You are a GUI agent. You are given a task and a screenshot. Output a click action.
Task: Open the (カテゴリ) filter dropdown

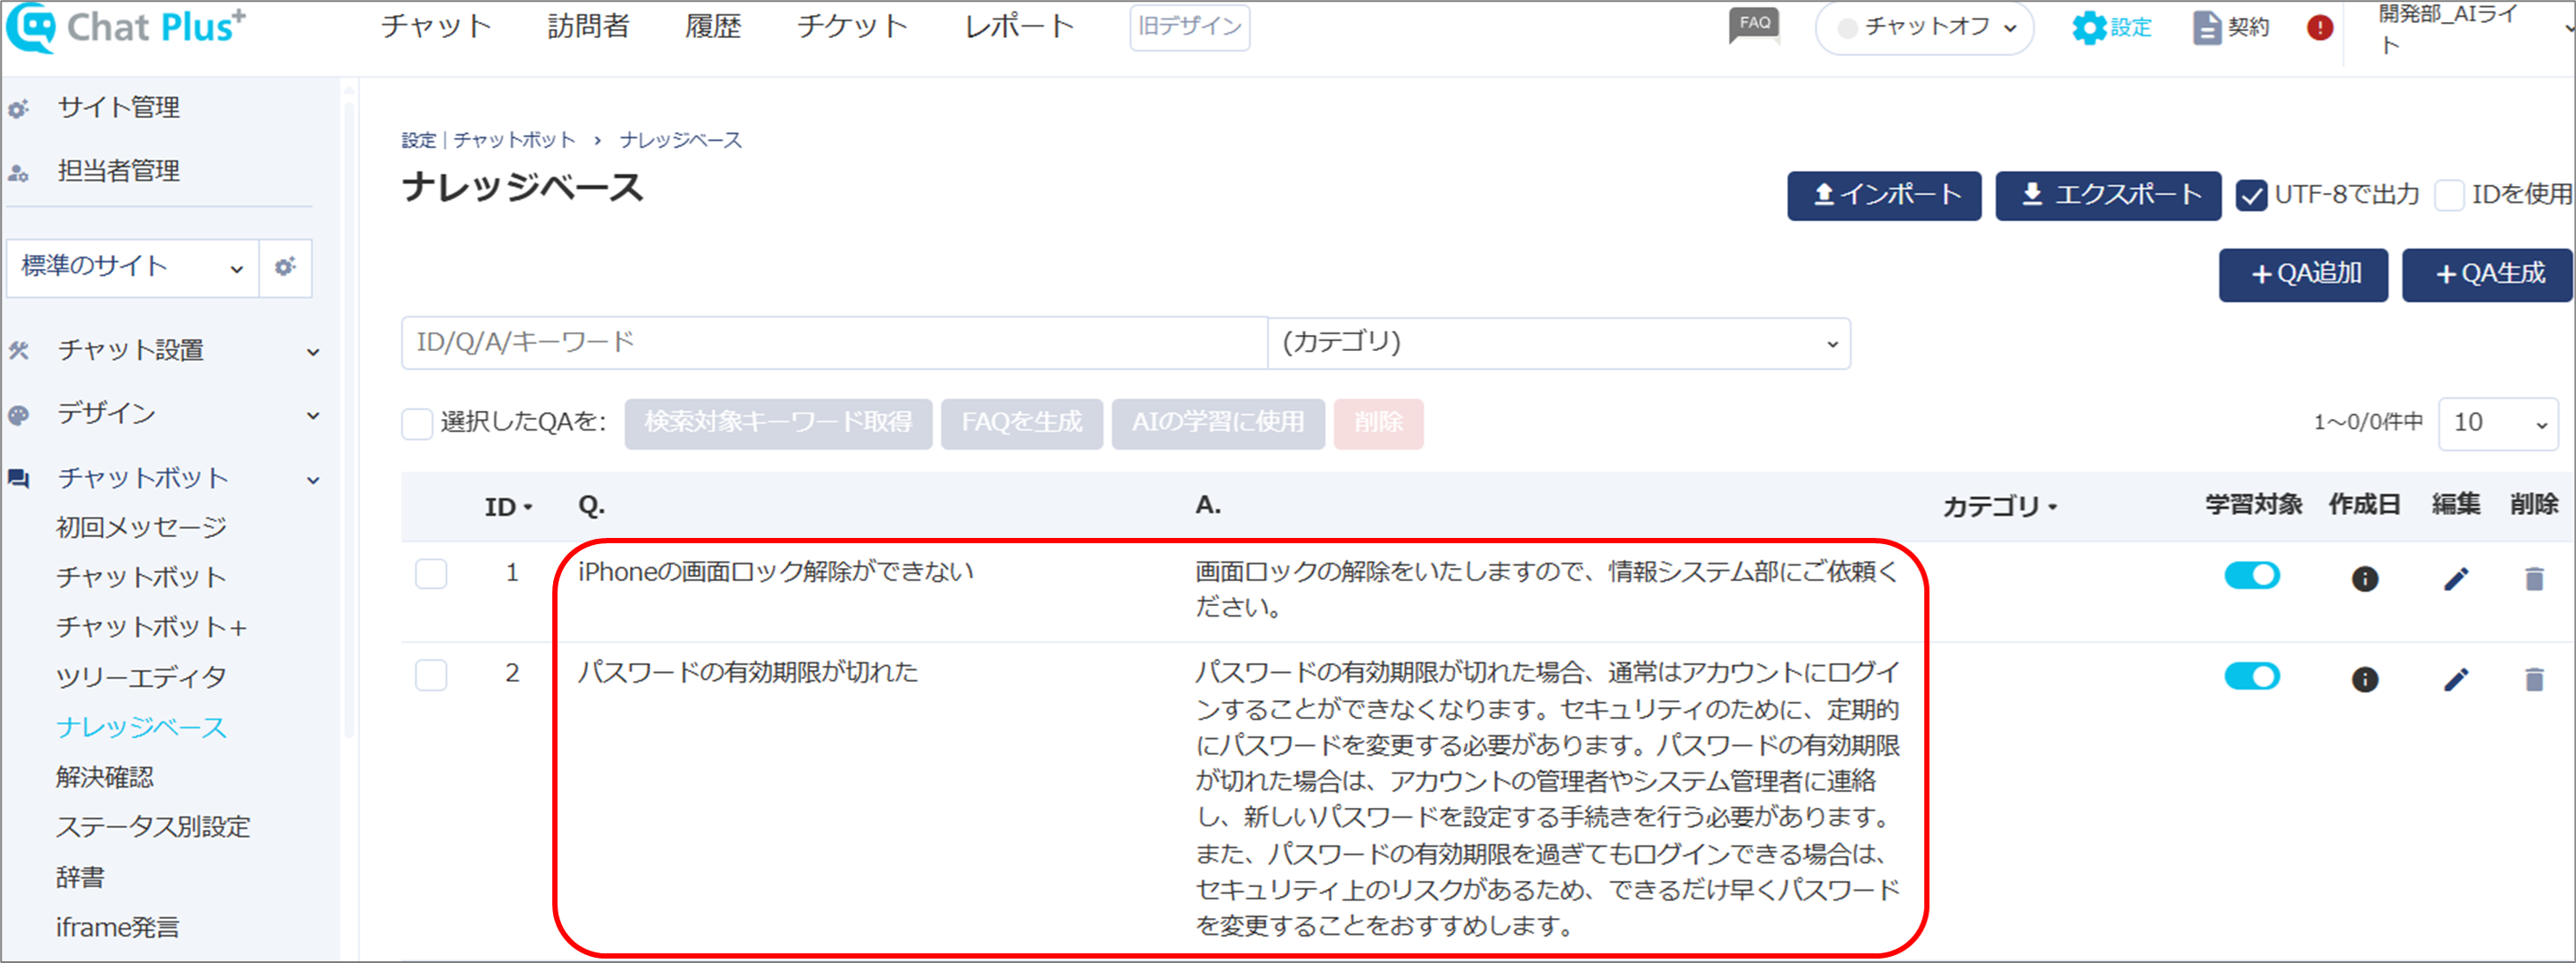click(1559, 343)
